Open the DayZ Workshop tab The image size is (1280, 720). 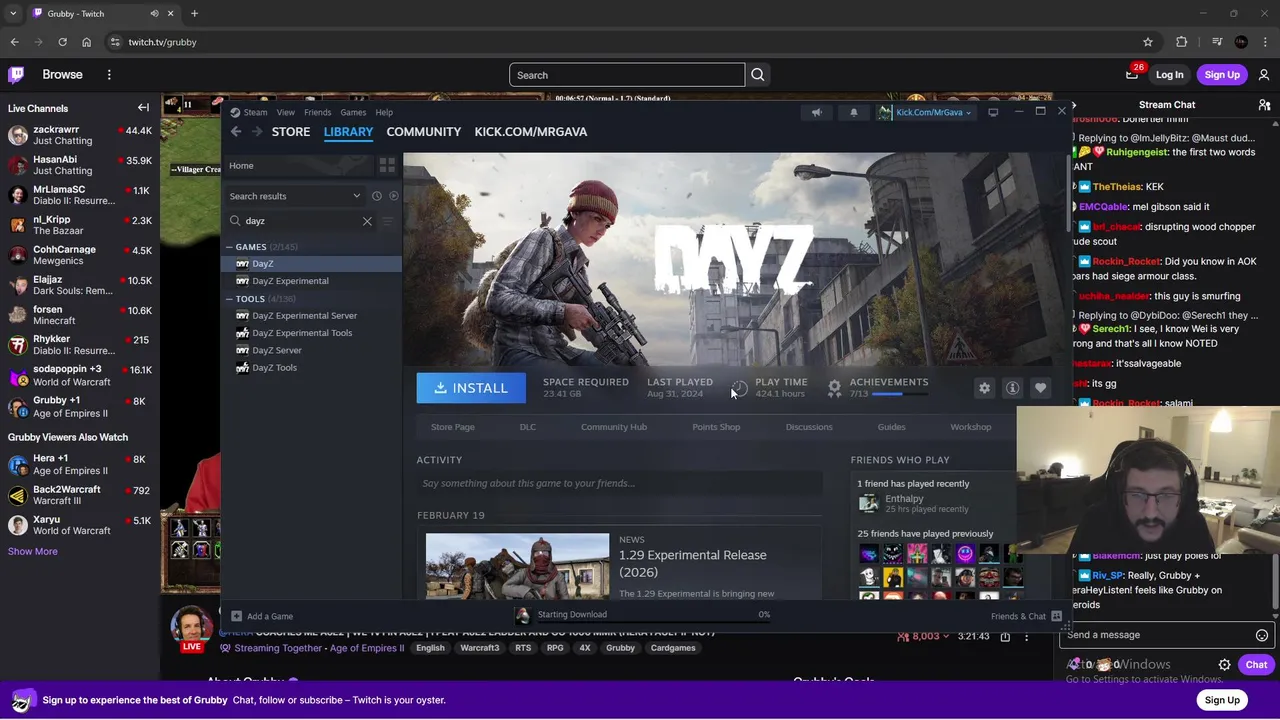[x=970, y=427]
